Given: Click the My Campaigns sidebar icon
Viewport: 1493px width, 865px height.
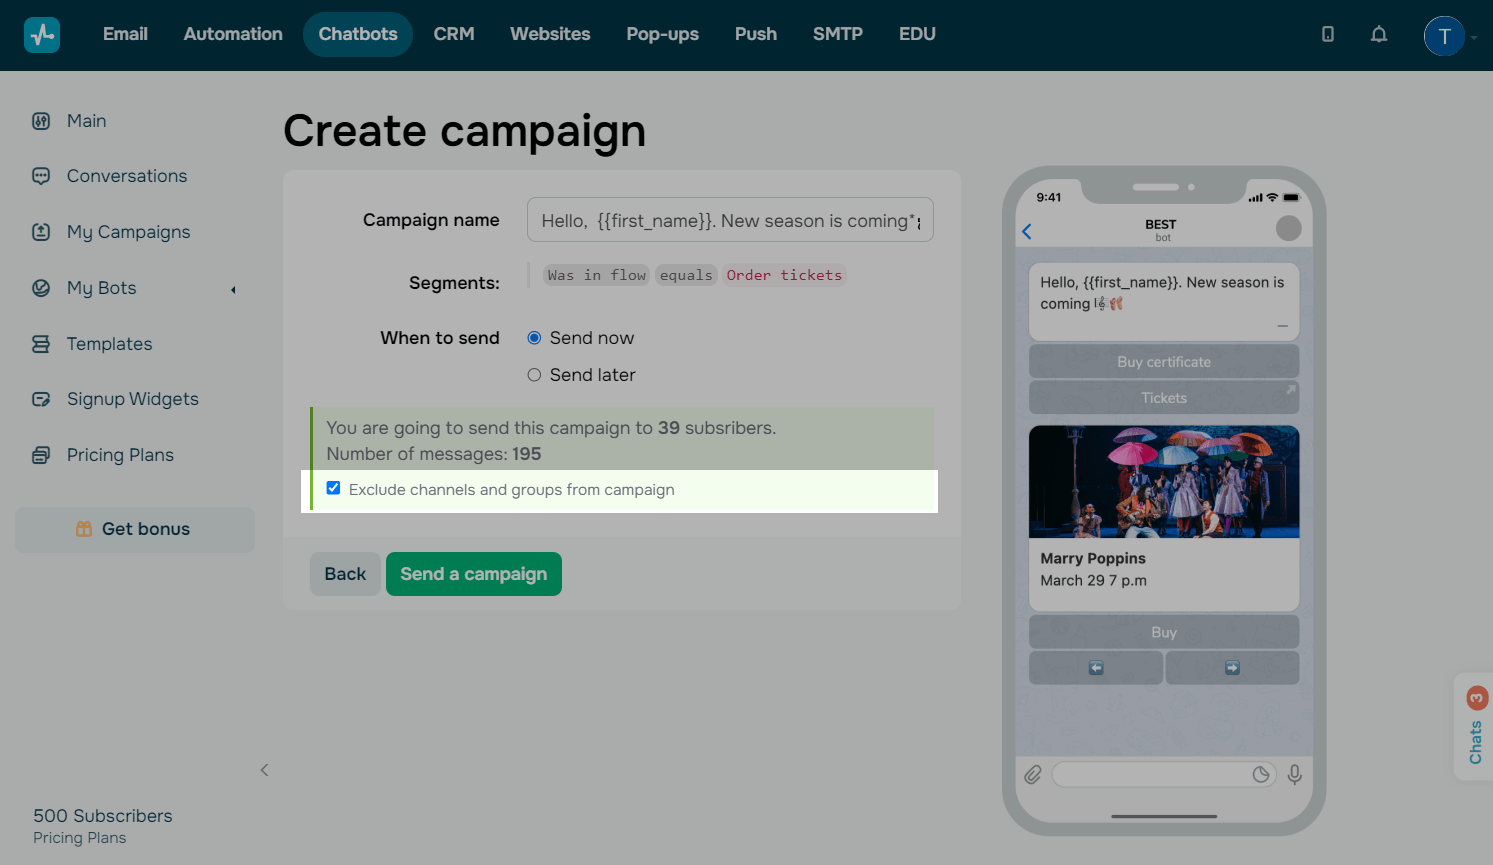Looking at the screenshot, I should point(40,231).
